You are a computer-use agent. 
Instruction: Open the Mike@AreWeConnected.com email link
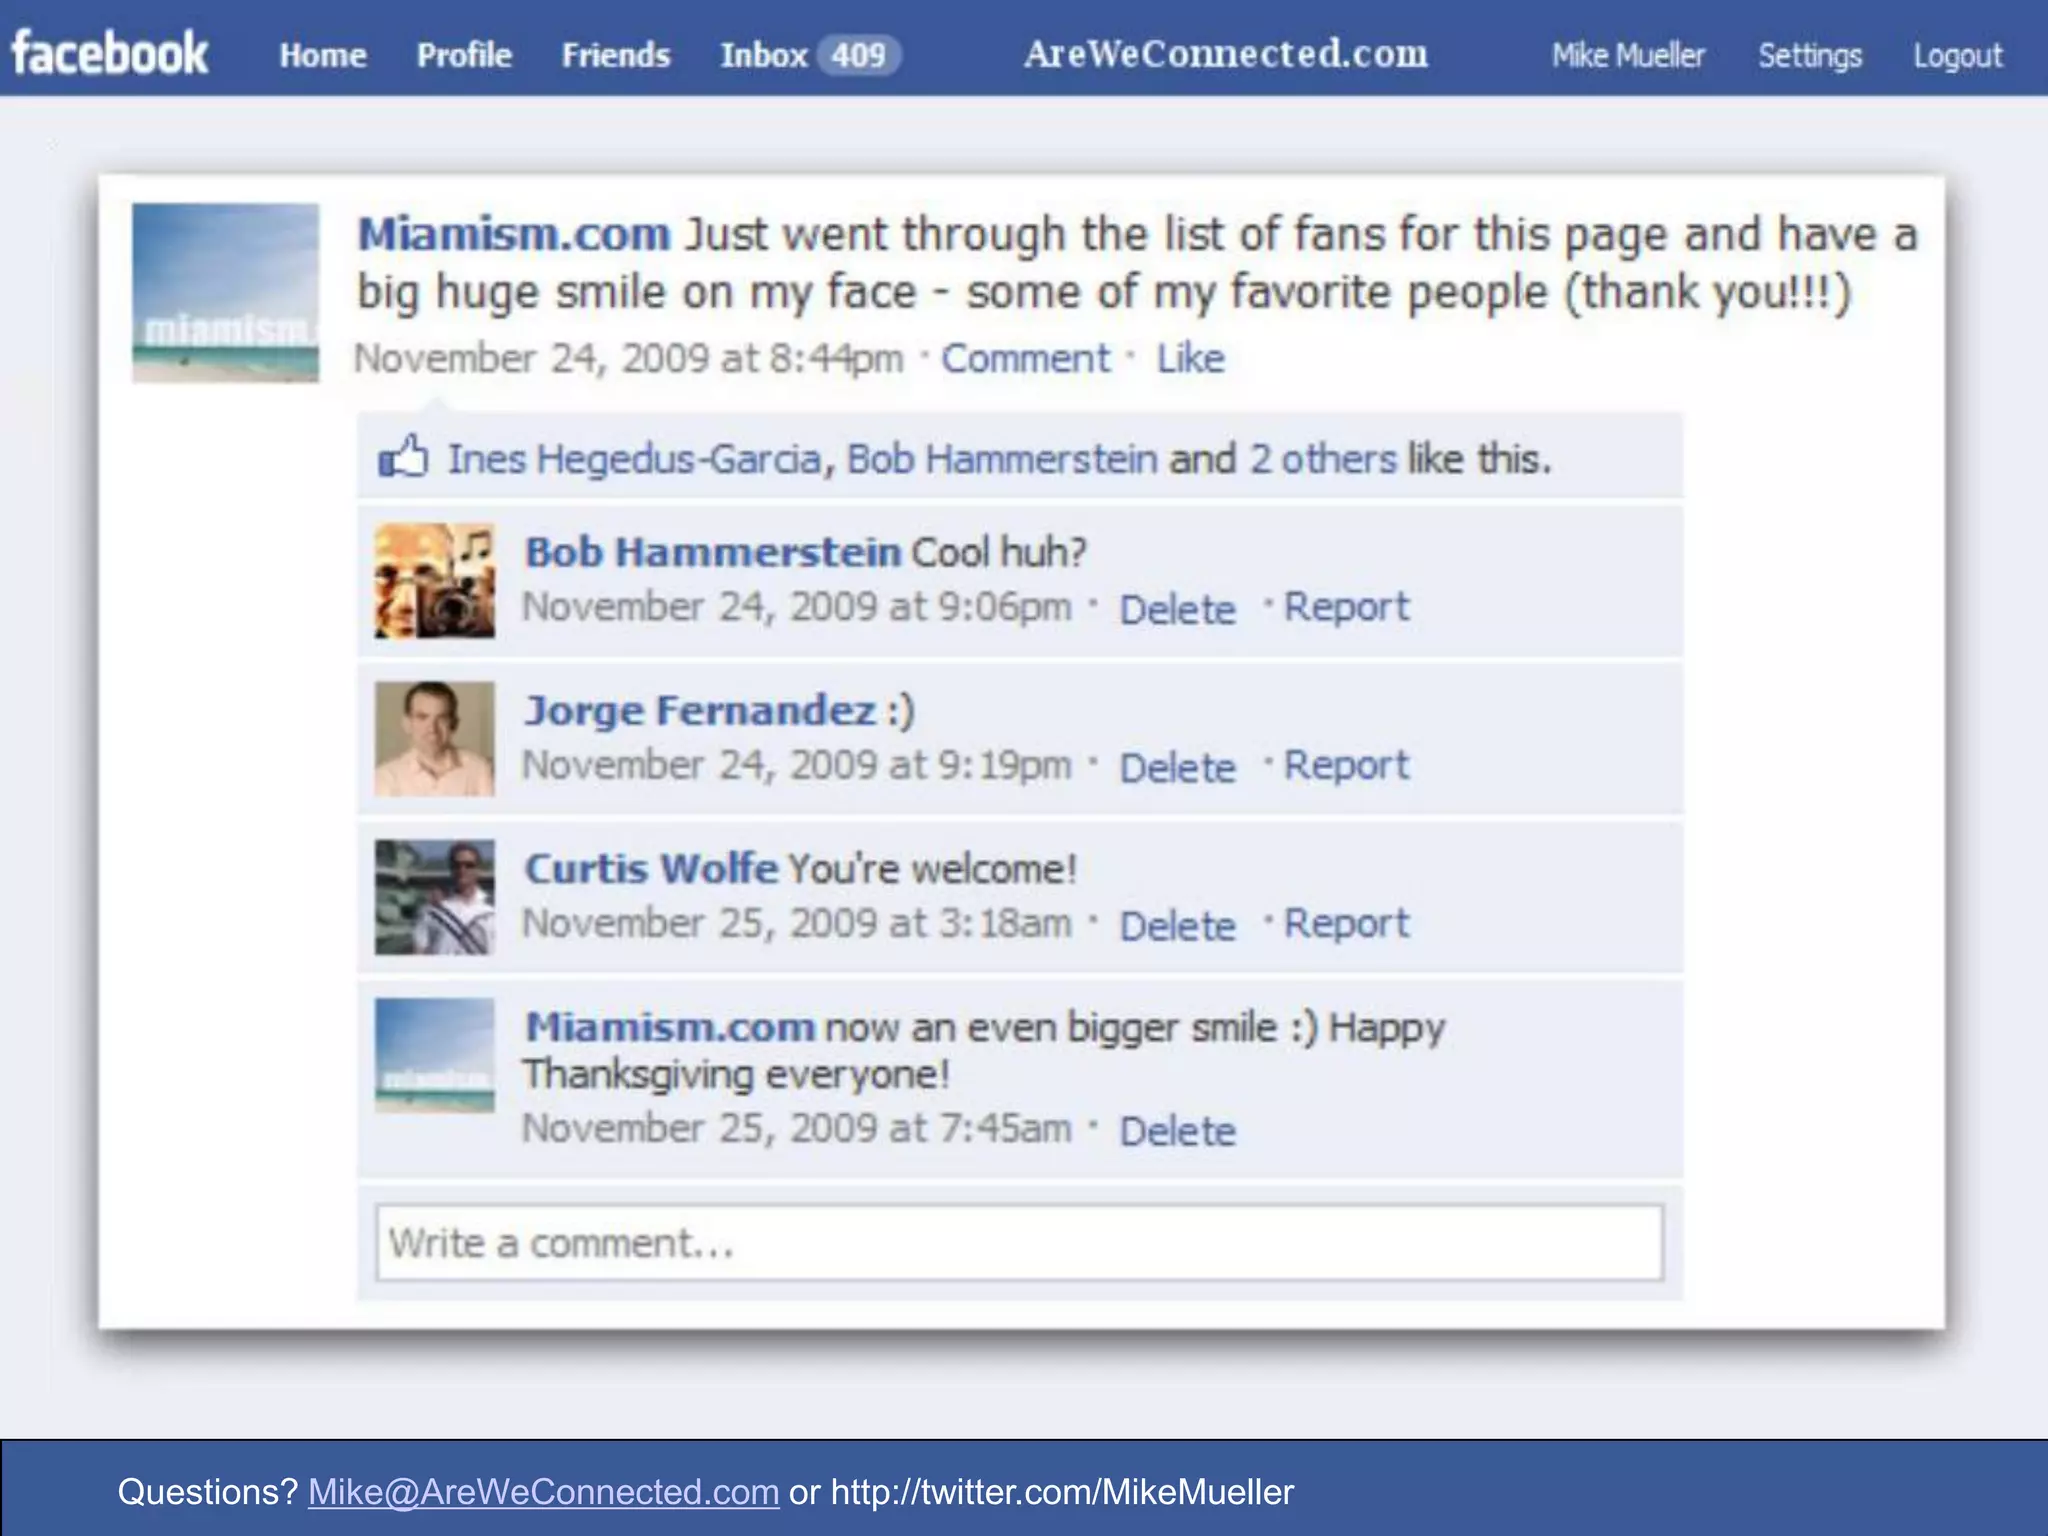[x=543, y=1492]
